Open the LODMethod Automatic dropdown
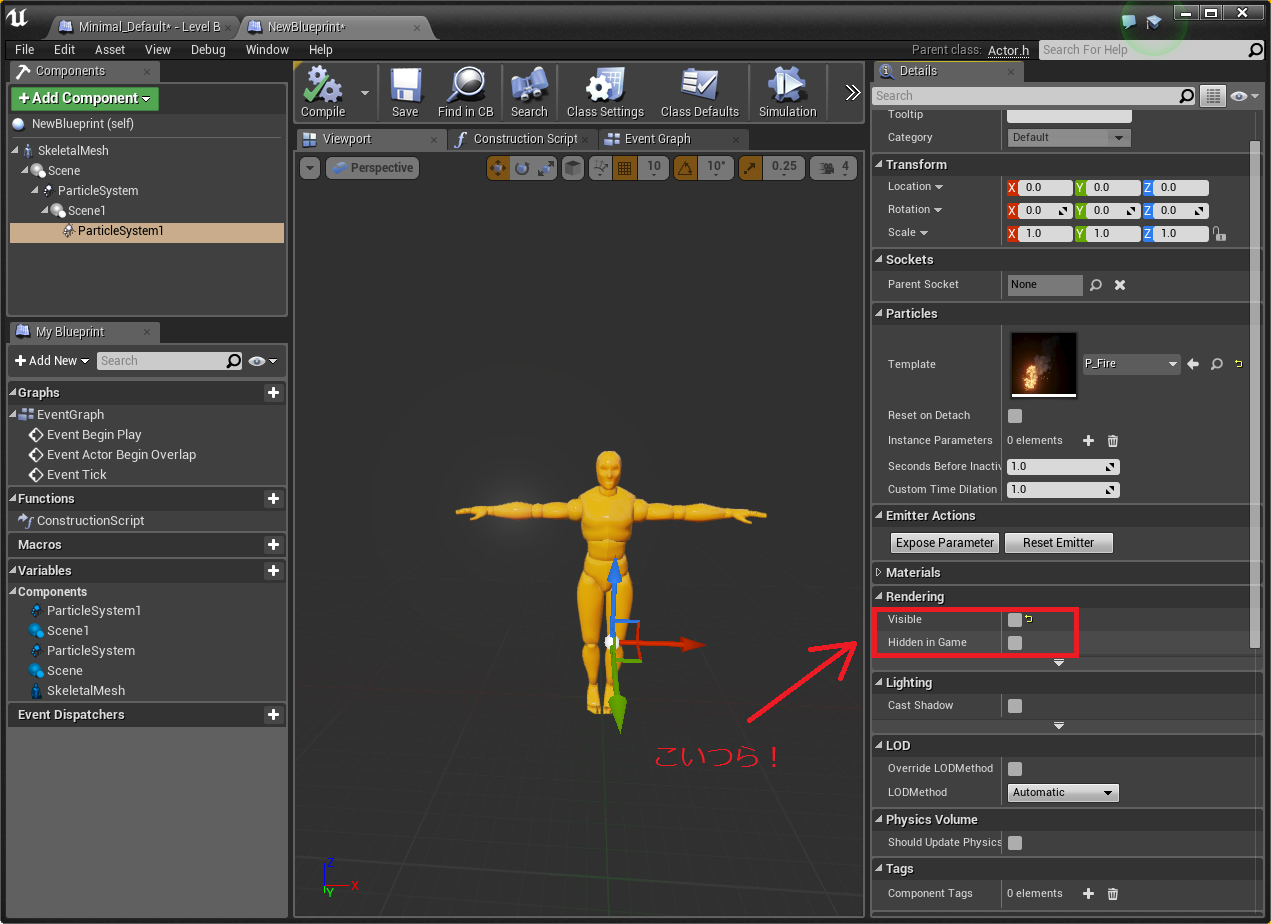This screenshot has height=924, width=1271. pyautogui.click(x=1062, y=793)
